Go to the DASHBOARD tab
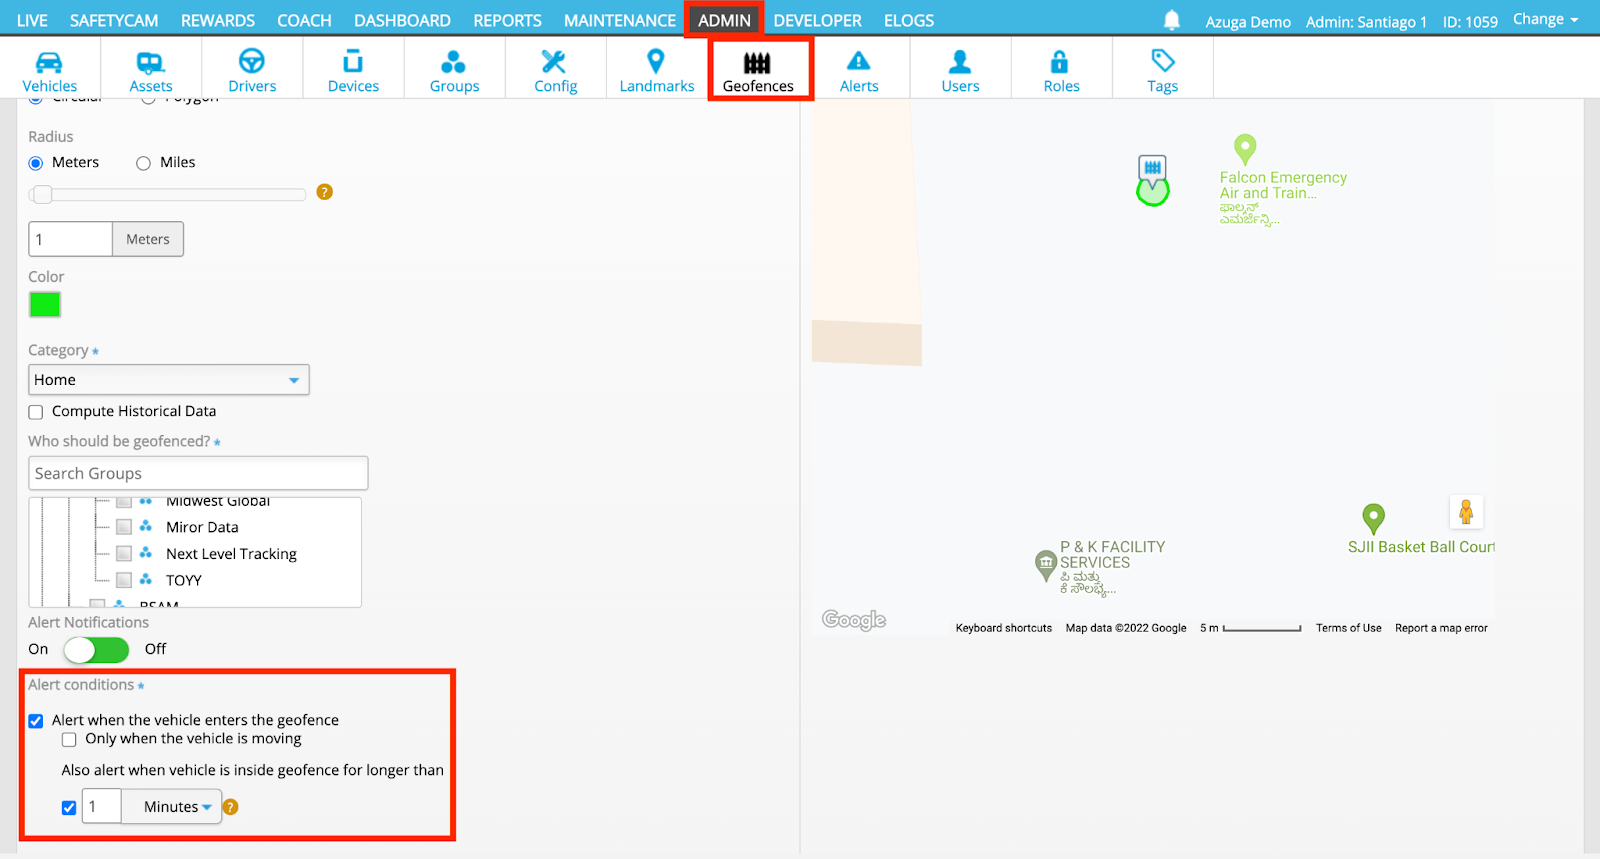 pyautogui.click(x=402, y=20)
